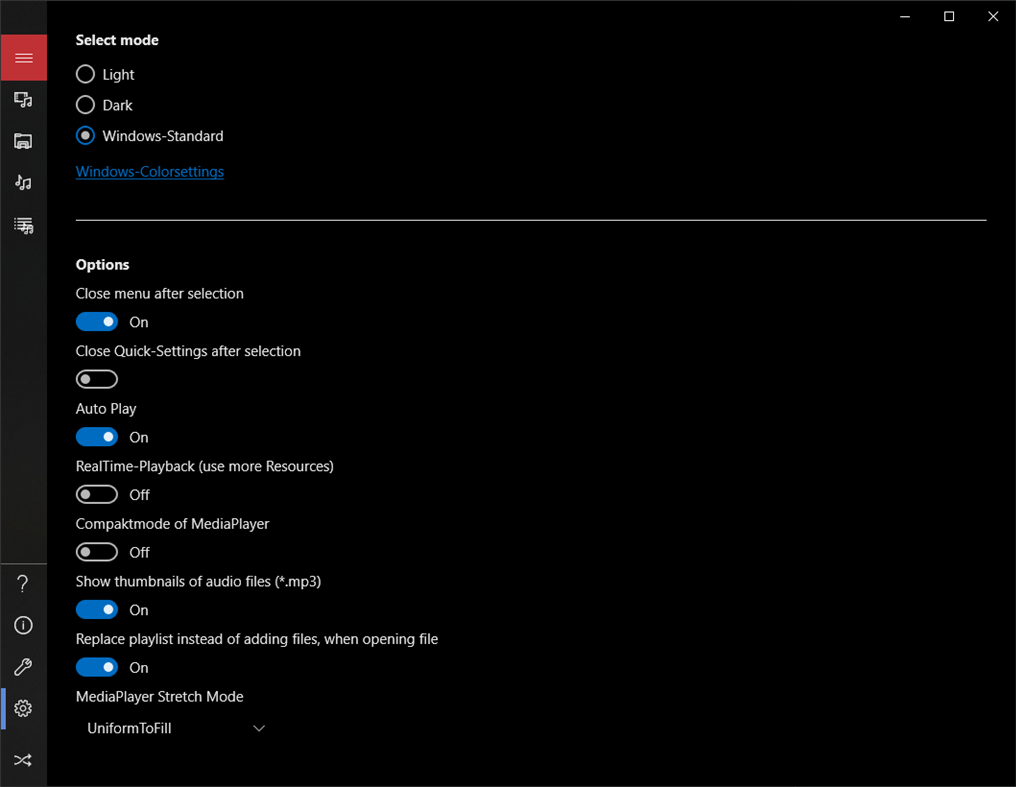Open the red hamburger menu
The height and width of the screenshot is (787, 1016).
point(23,58)
